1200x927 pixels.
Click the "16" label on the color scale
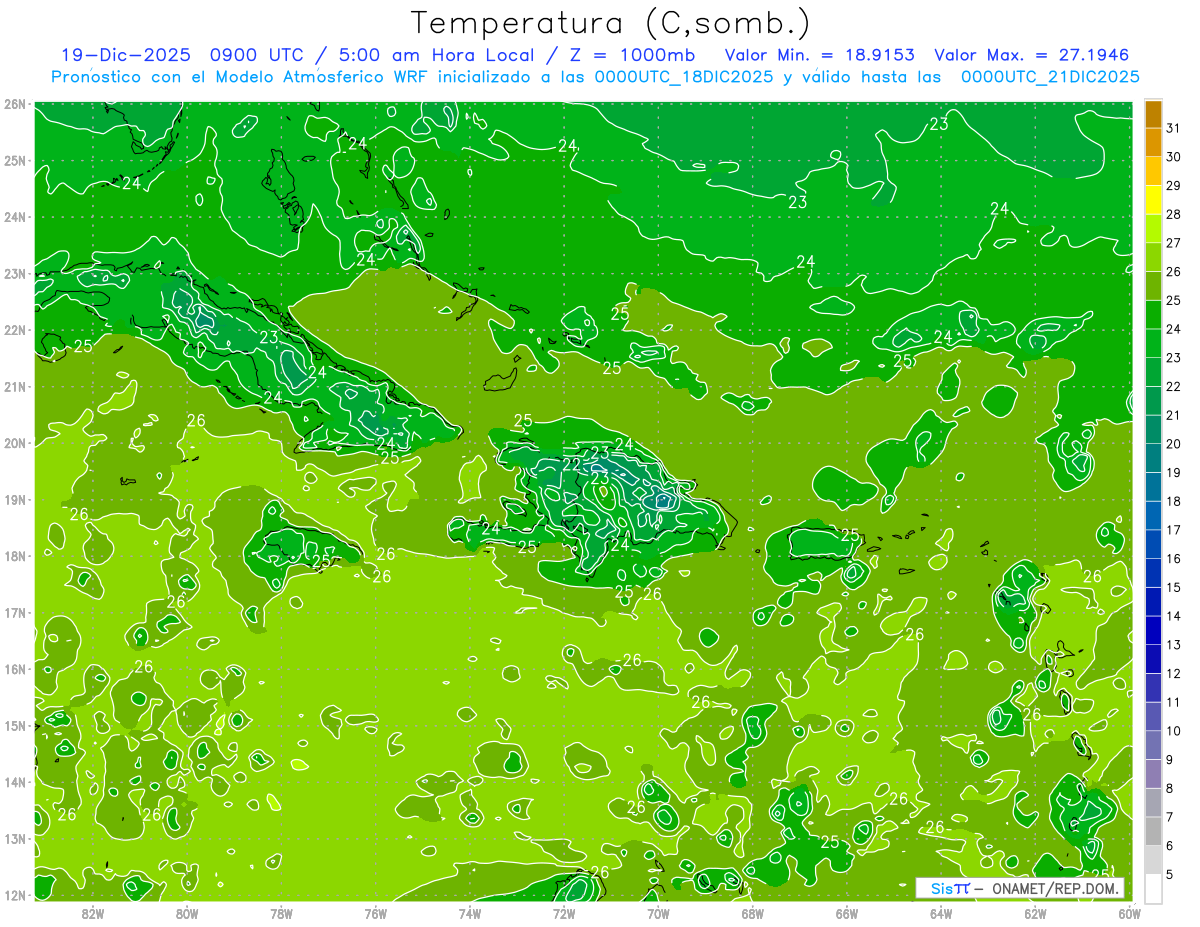pyautogui.click(x=1174, y=559)
